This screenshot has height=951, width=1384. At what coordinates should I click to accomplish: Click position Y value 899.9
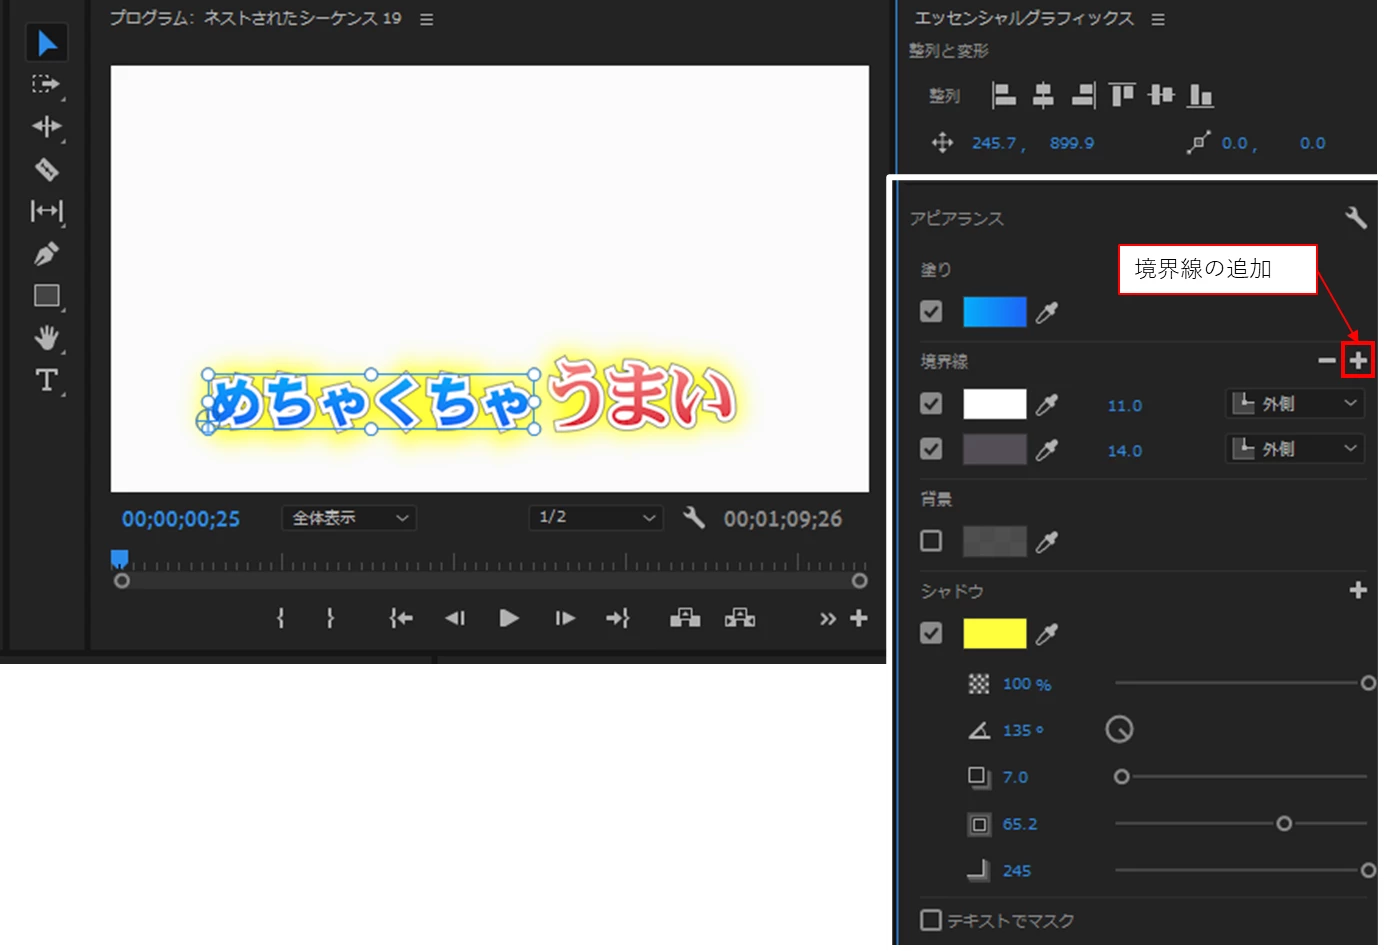tap(1071, 143)
